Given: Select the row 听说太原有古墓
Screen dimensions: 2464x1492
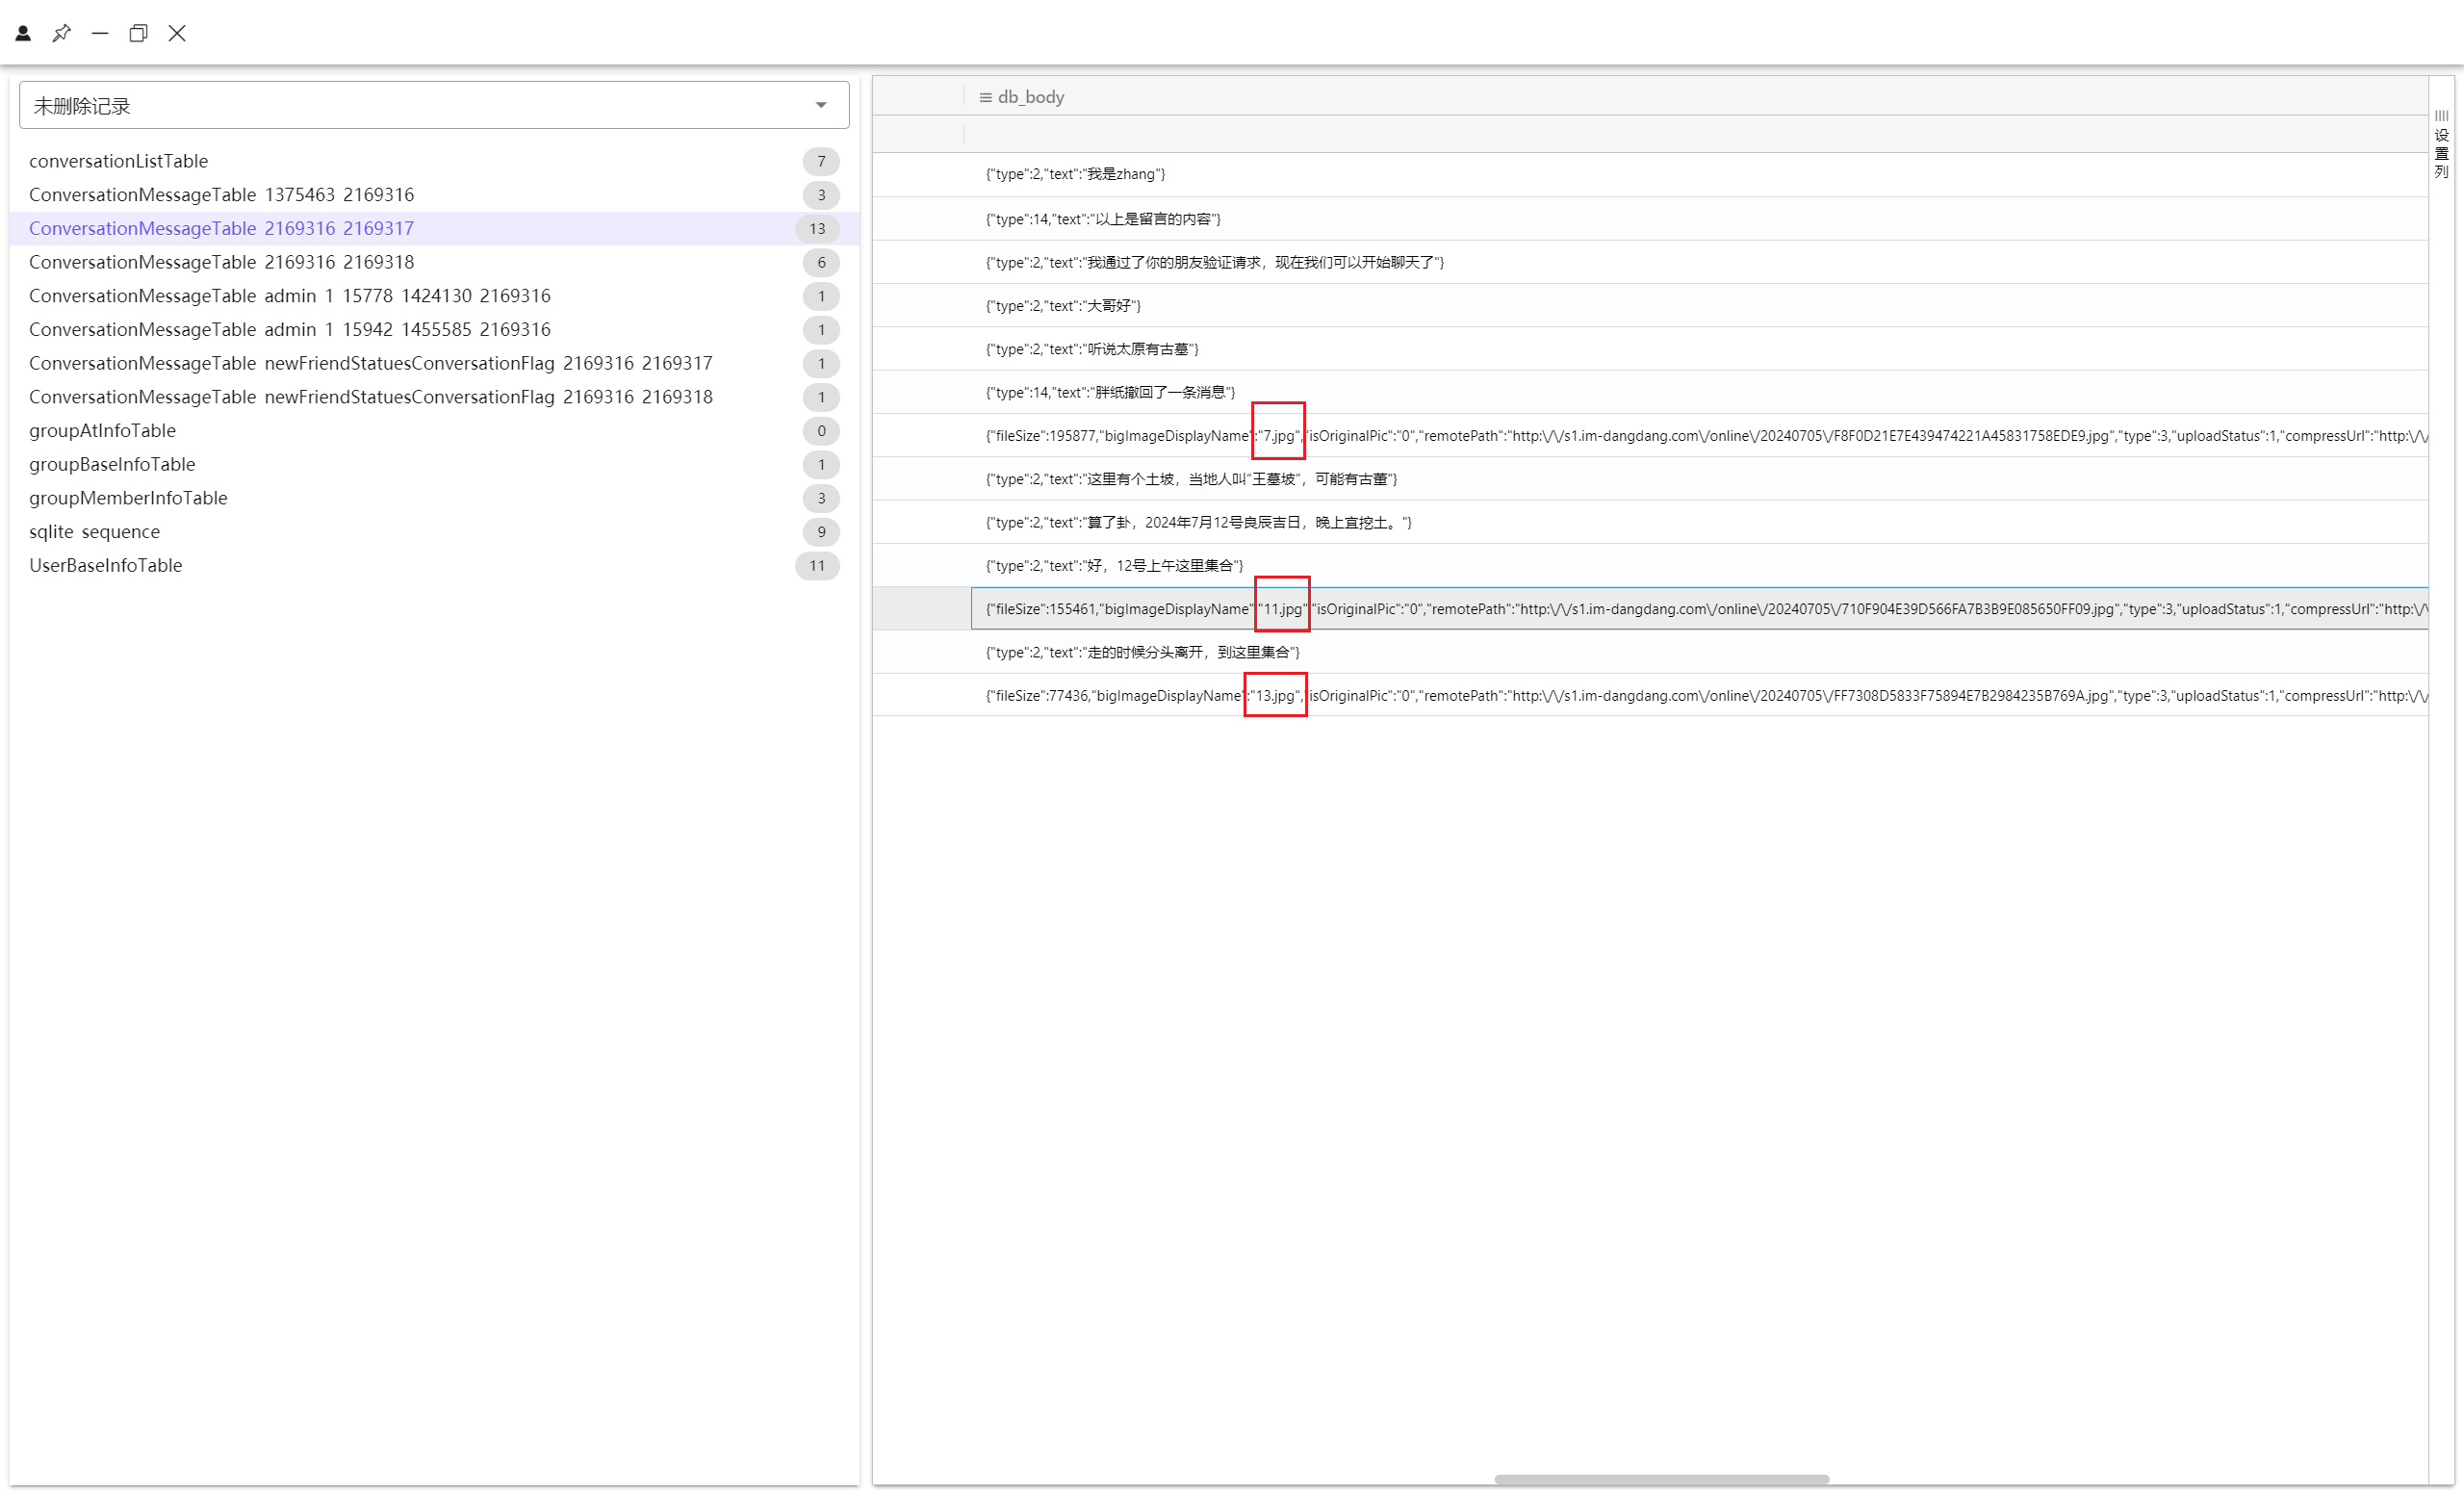Looking at the screenshot, I should click(x=1650, y=349).
